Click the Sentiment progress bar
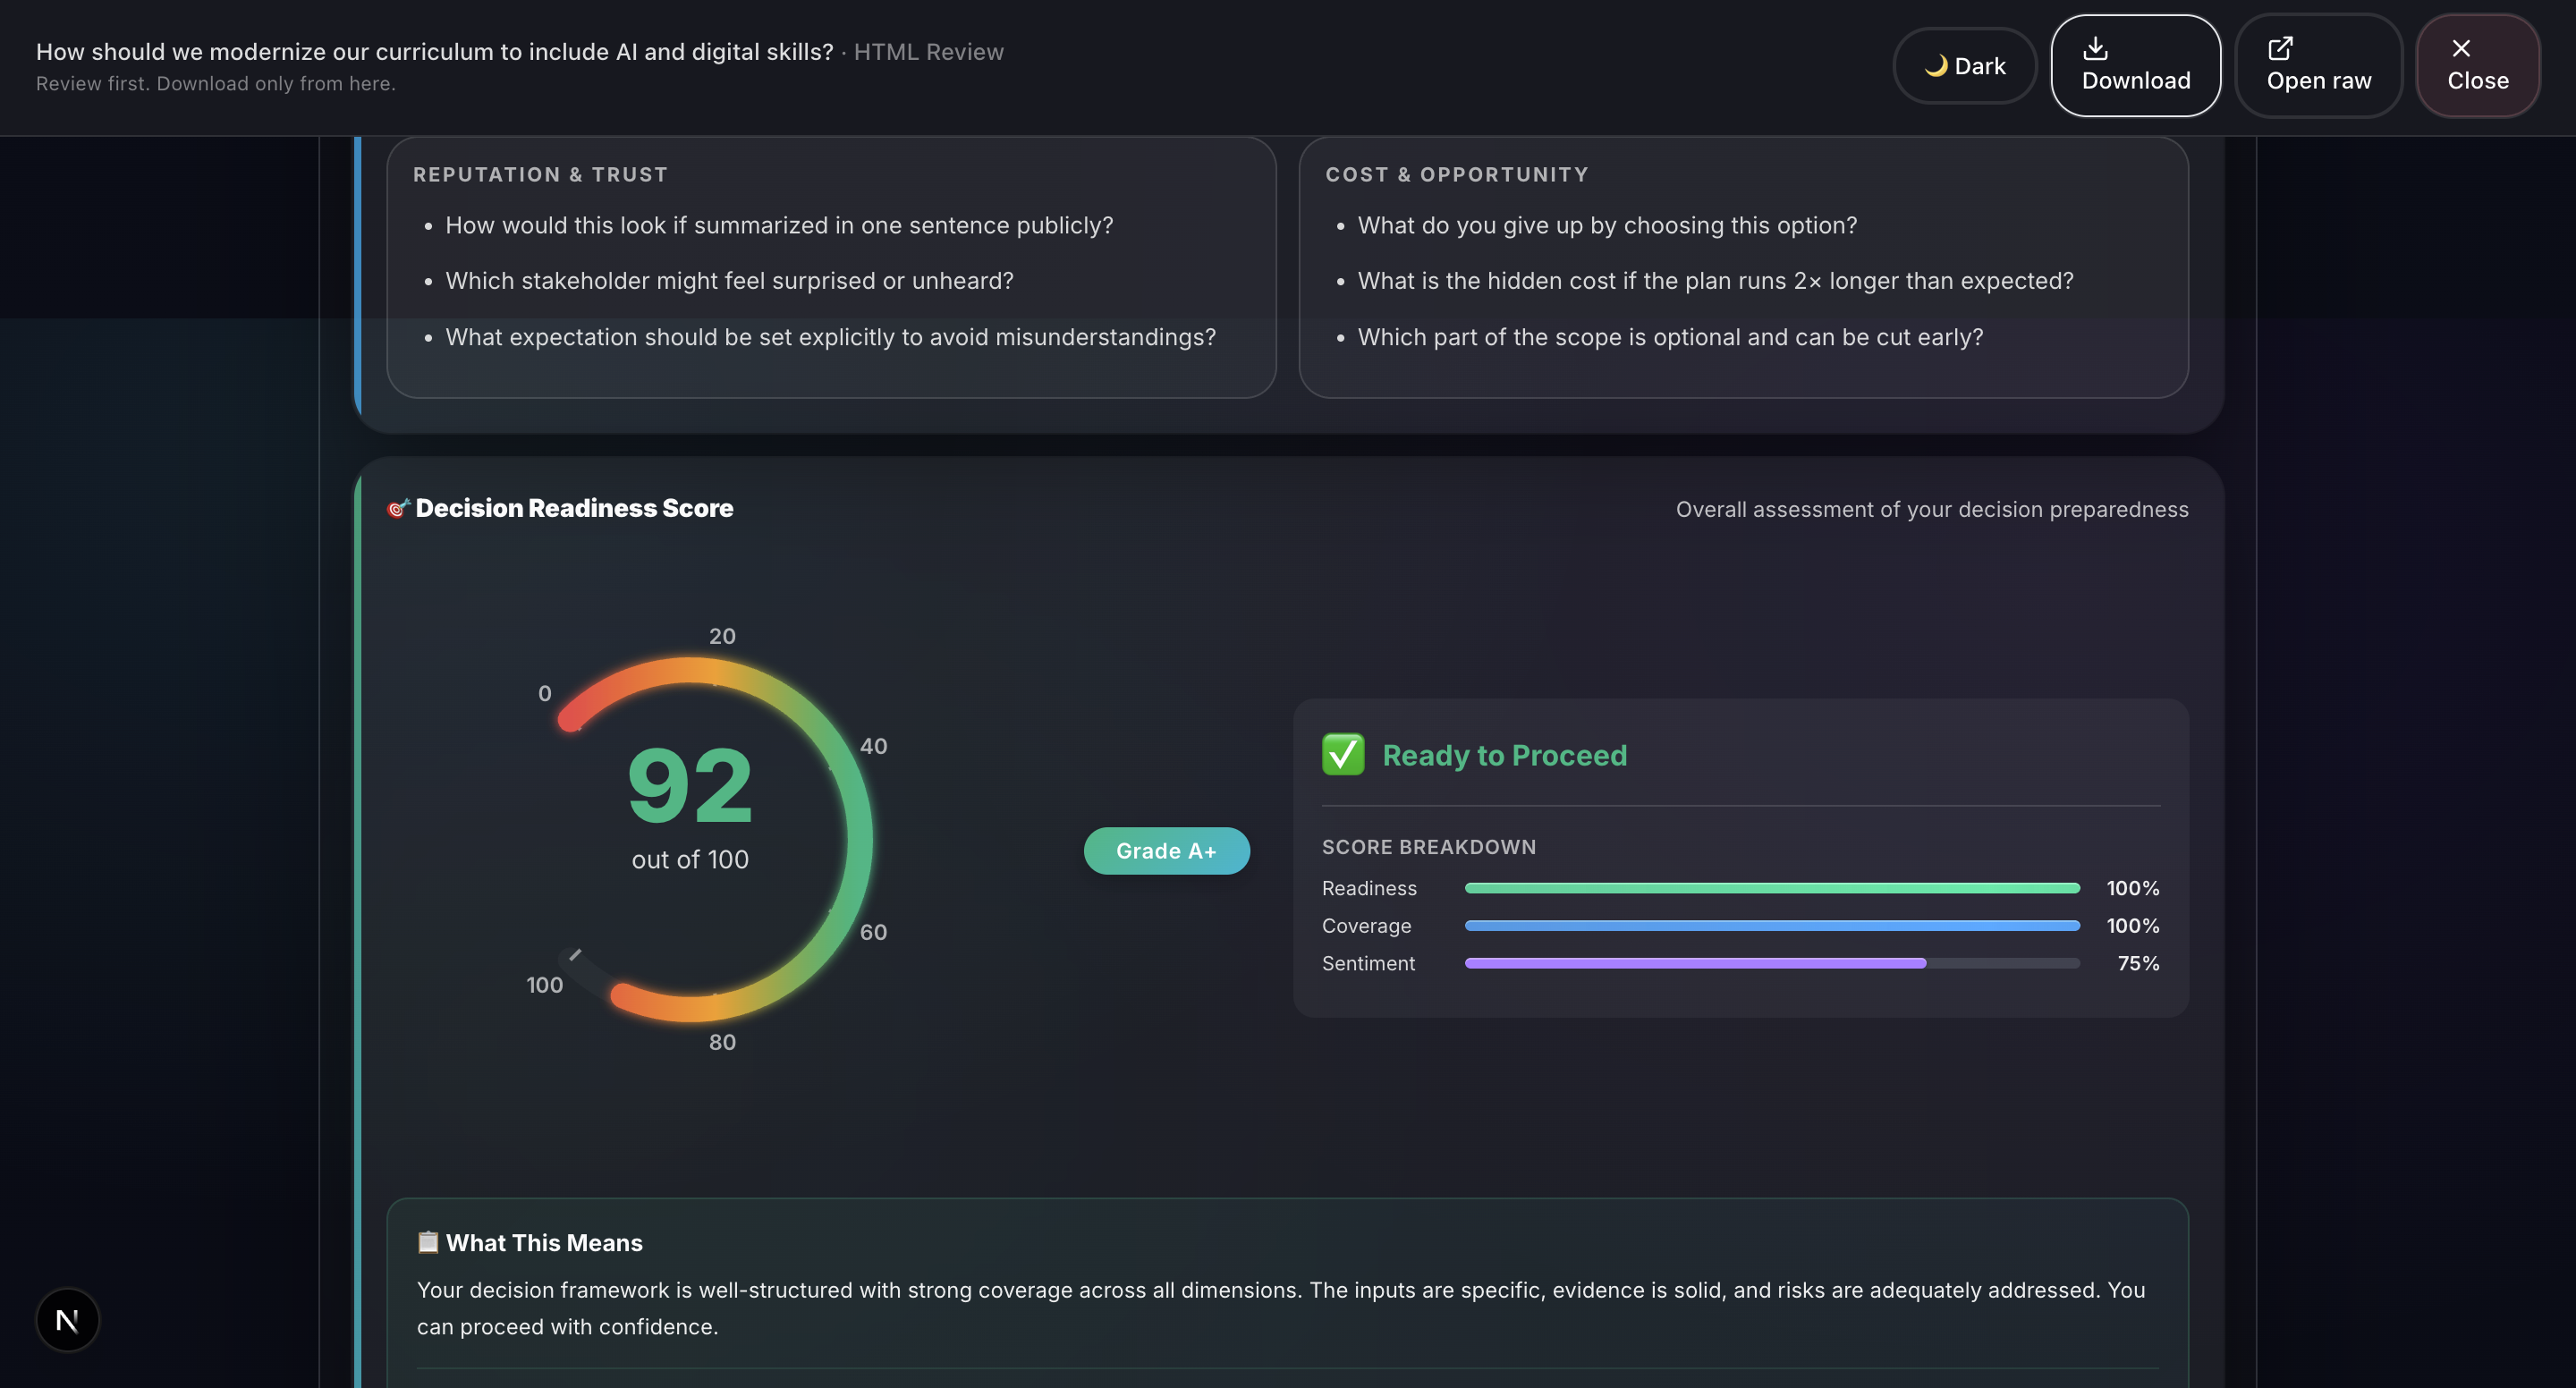Screen dimensions: 2576x1388 click(x=1771, y=963)
